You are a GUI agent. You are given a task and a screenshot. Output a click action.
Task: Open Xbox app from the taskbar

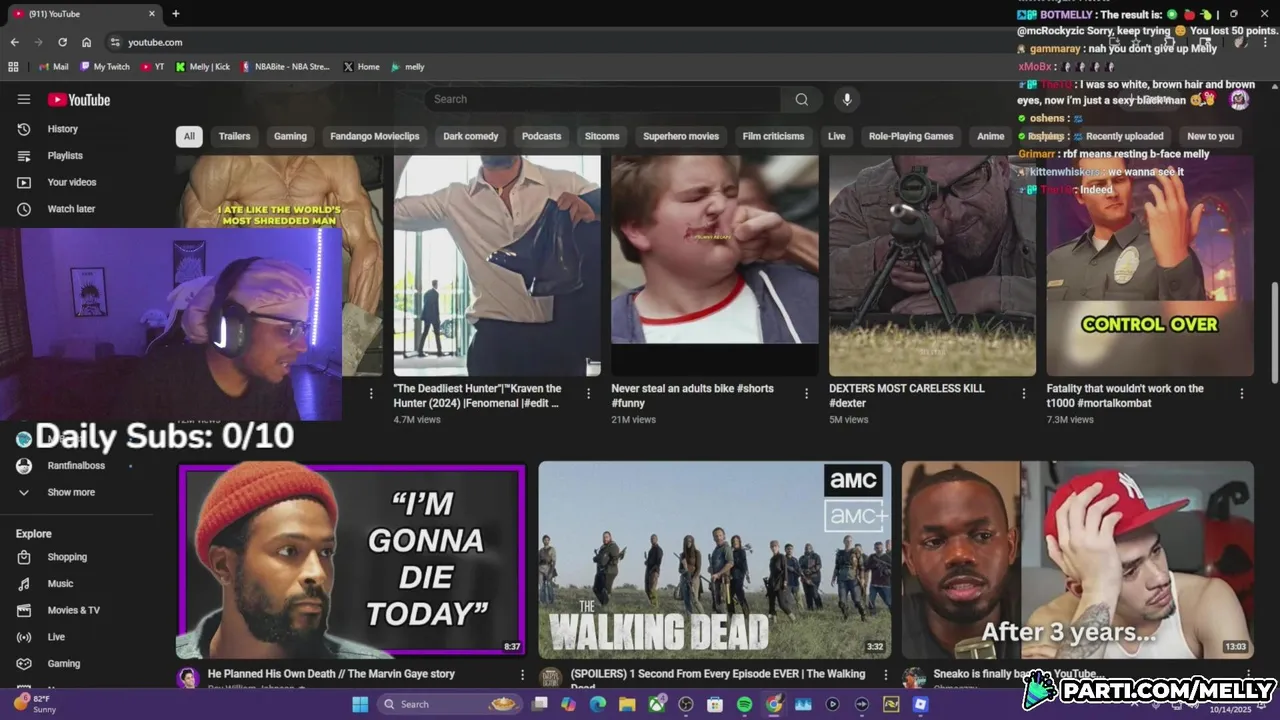[657, 704]
